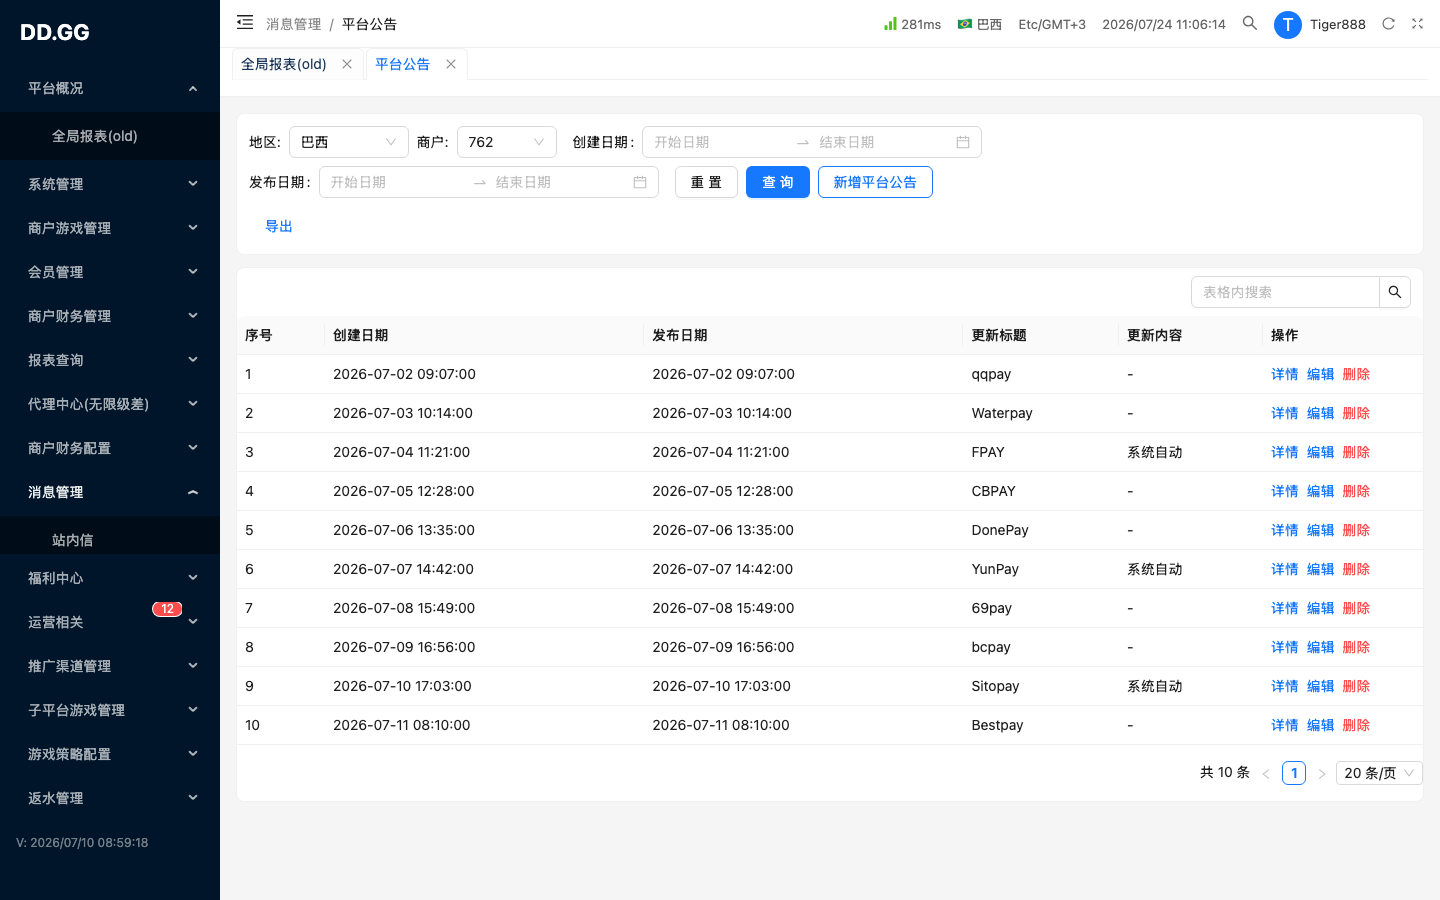Click the 导出 export link

pyautogui.click(x=279, y=226)
